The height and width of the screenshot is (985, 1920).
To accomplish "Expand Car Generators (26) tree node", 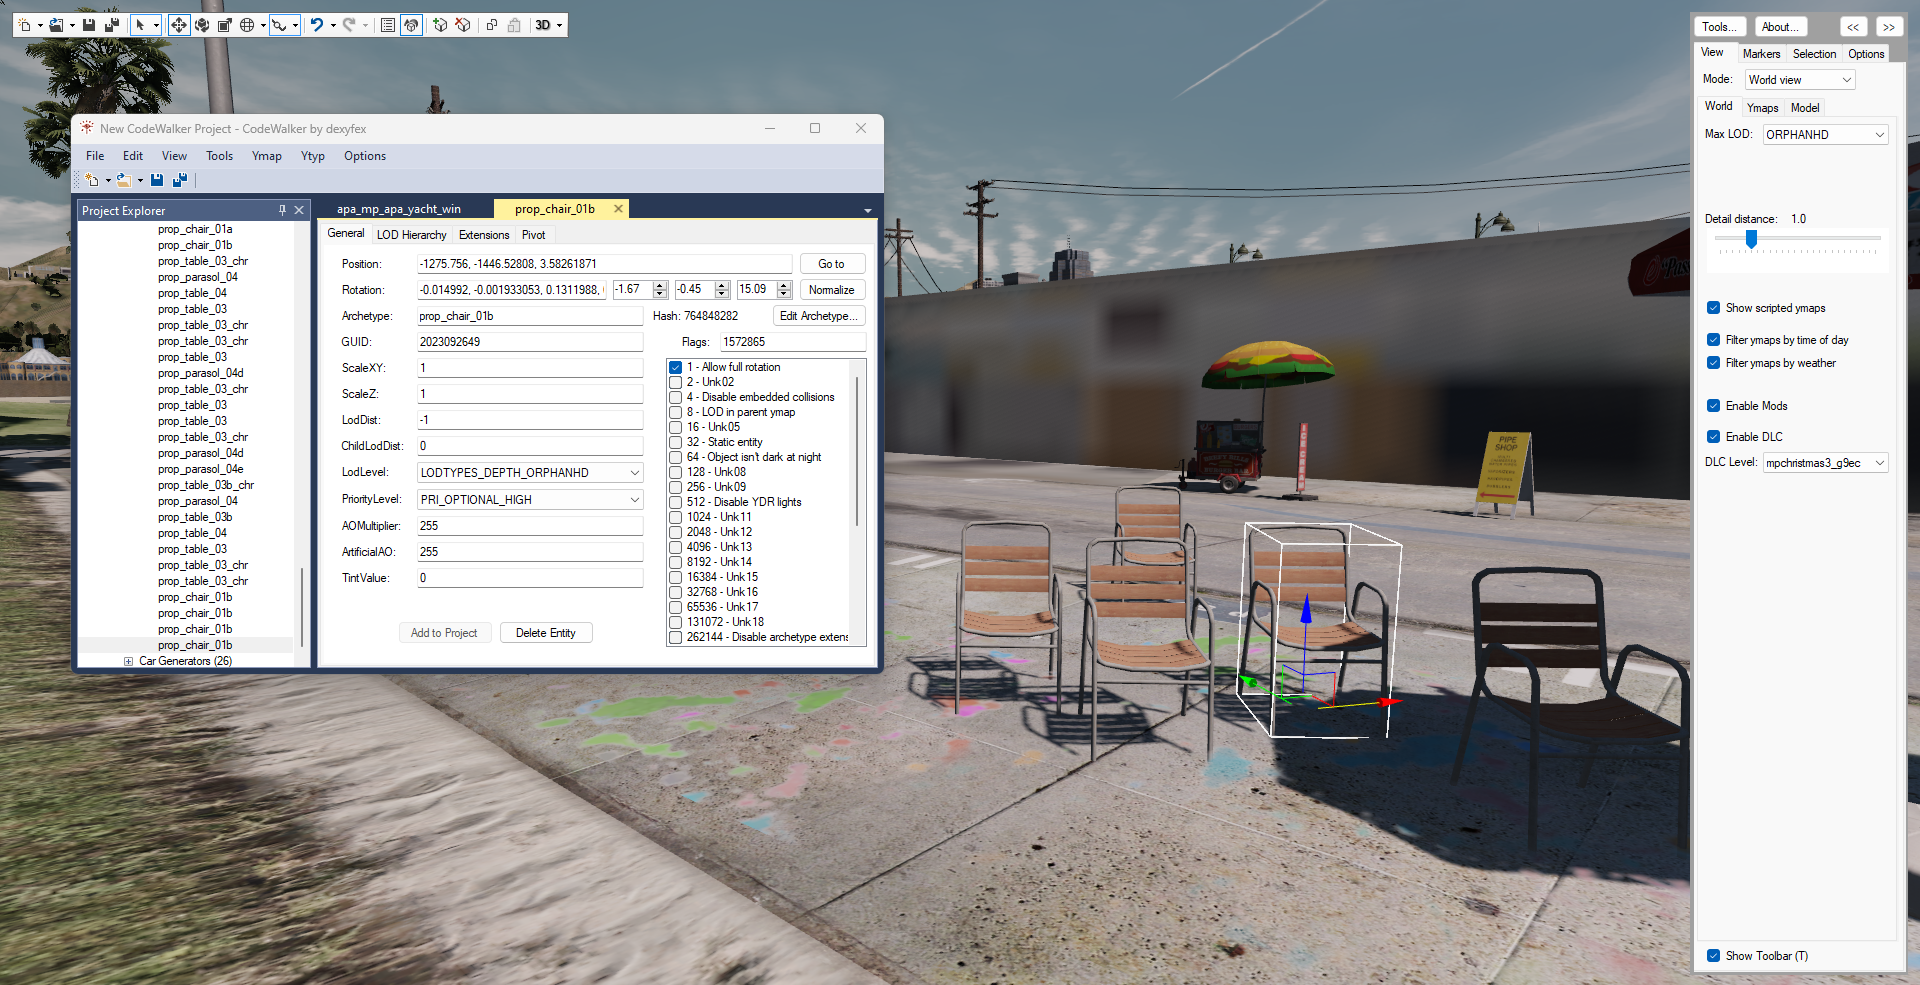I will tap(128, 661).
